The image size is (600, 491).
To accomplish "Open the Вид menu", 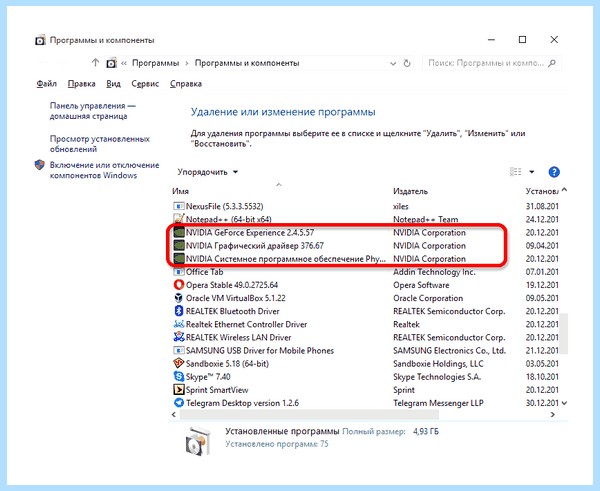I will click(113, 84).
